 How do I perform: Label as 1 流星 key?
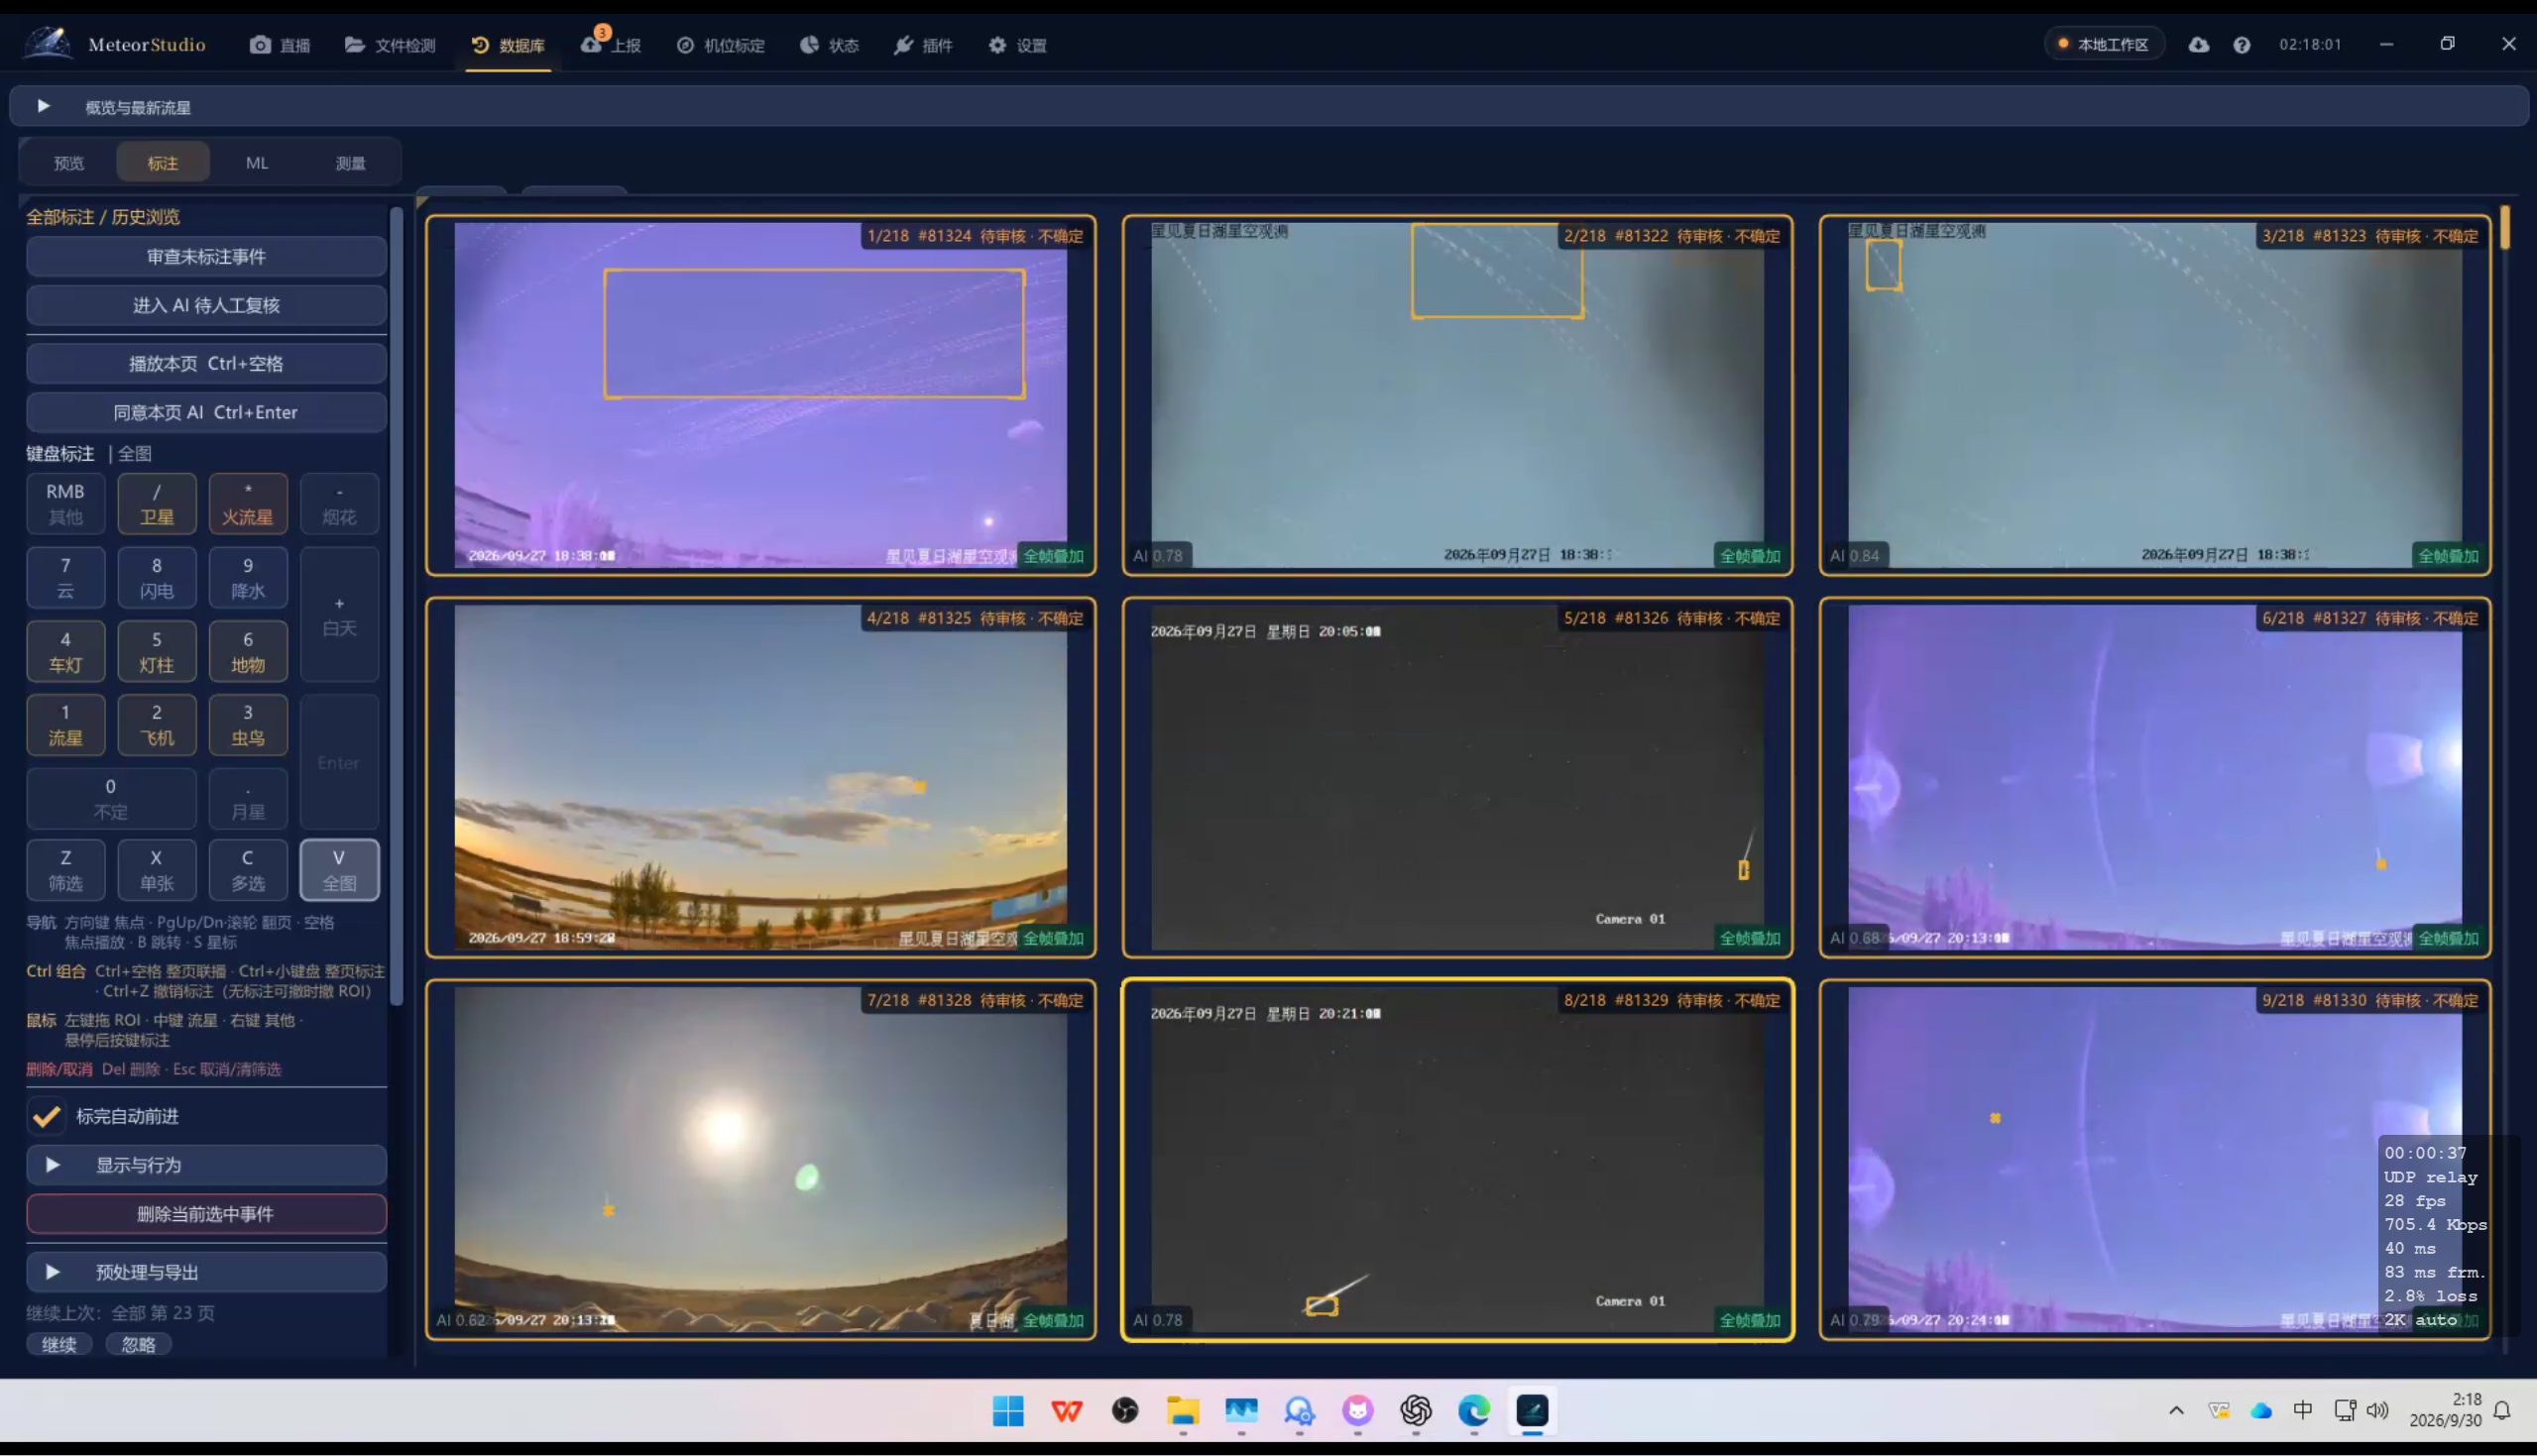tap(65, 725)
